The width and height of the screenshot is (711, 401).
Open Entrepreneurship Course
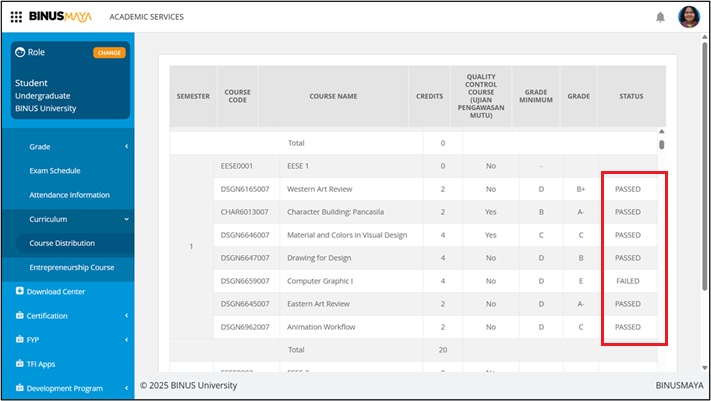72,267
